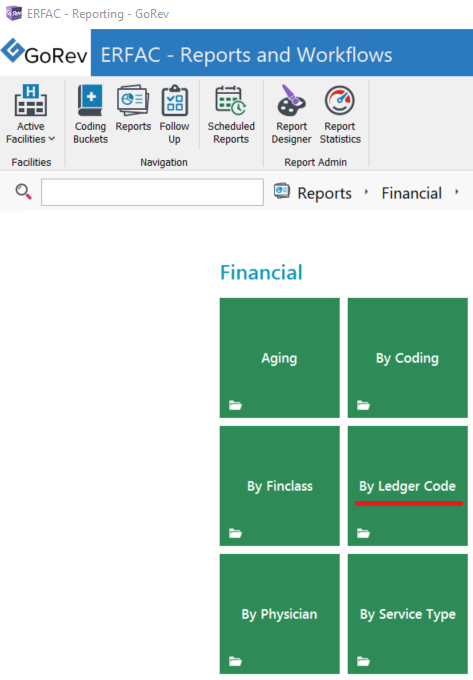Open Coding Buckets in the ribbon
This screenshot has height=680, width=473.
coord(90,114)
